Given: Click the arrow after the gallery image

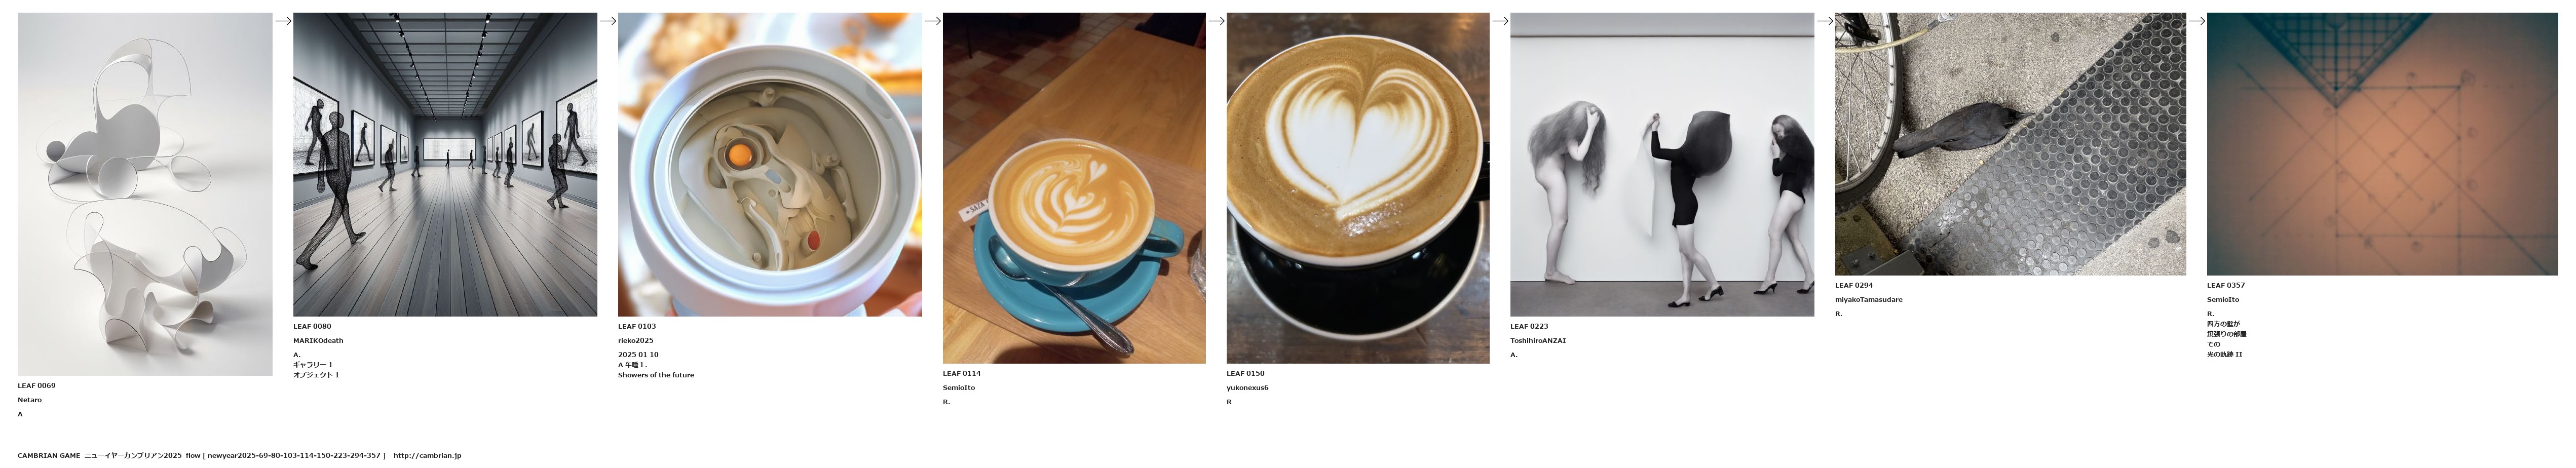Looking at the screenshot, I should [608, 21].
